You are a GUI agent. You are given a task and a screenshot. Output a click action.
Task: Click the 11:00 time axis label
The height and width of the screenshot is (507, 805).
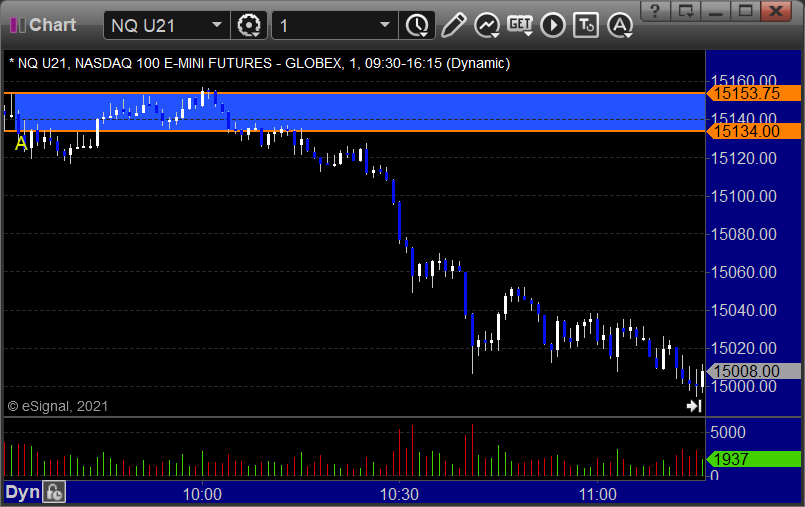click(598, 495)
